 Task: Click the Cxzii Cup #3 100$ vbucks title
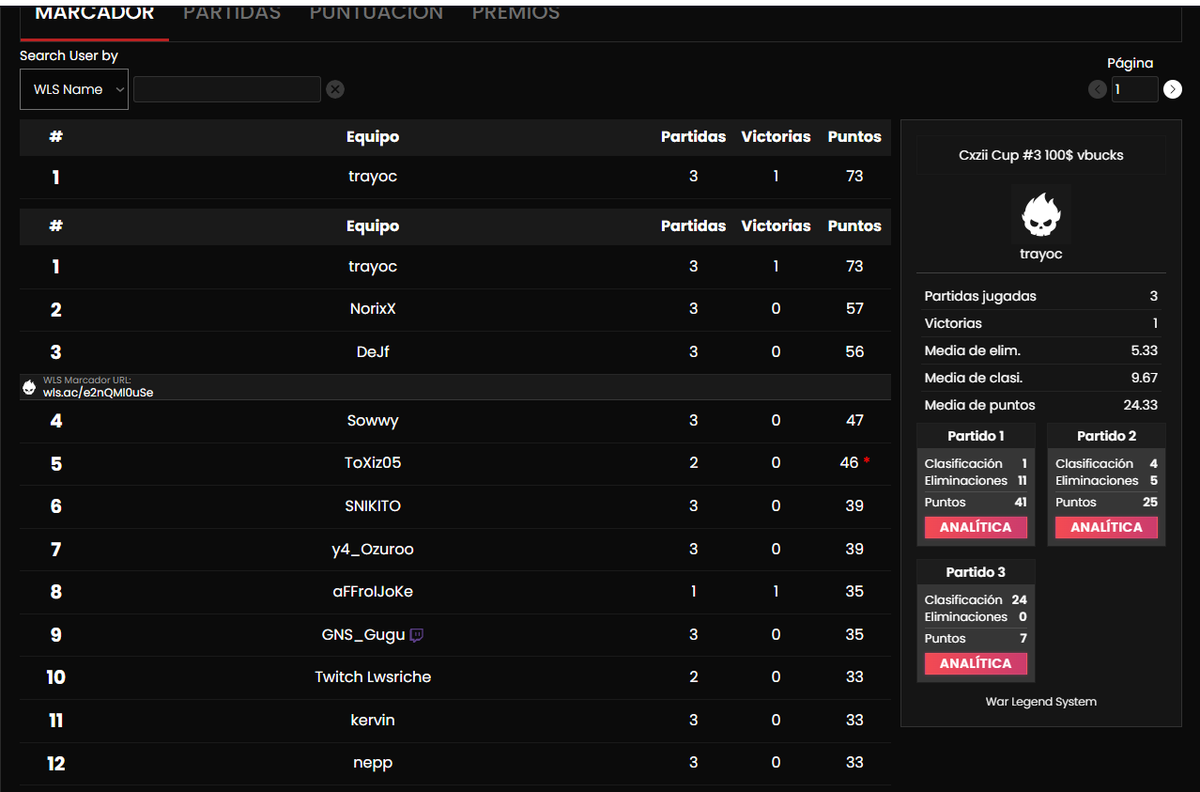tap(1041, 156)
